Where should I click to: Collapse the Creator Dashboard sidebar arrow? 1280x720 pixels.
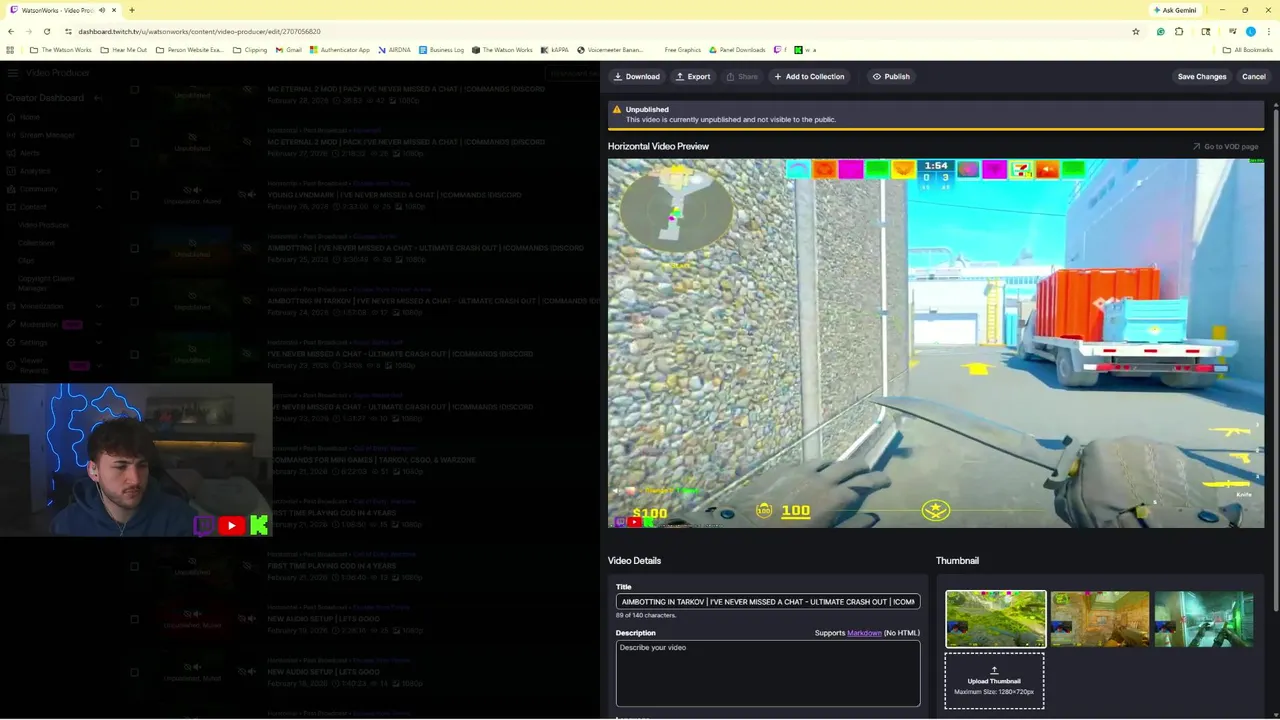click(98, 98)
